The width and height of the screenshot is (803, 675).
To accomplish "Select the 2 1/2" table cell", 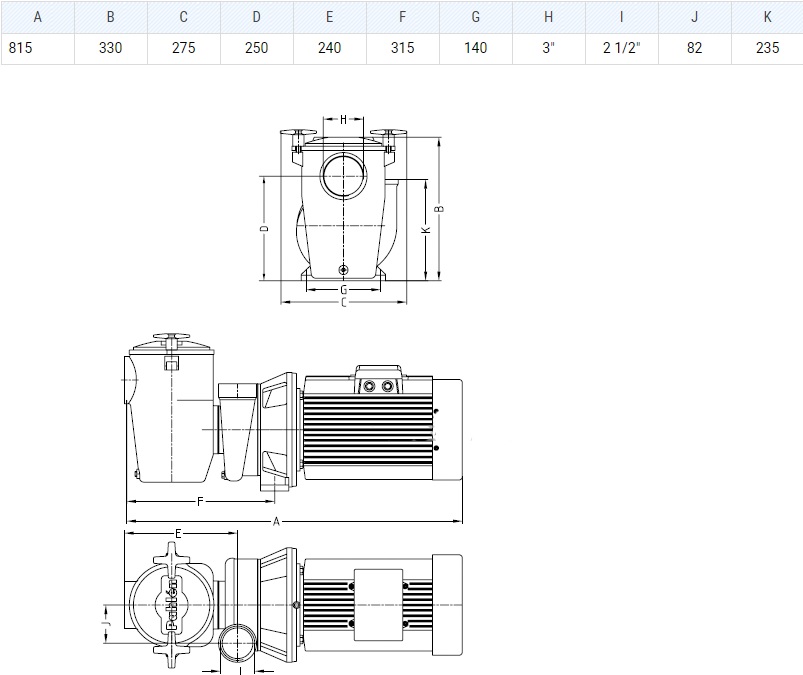I will (x=621, y=48).
